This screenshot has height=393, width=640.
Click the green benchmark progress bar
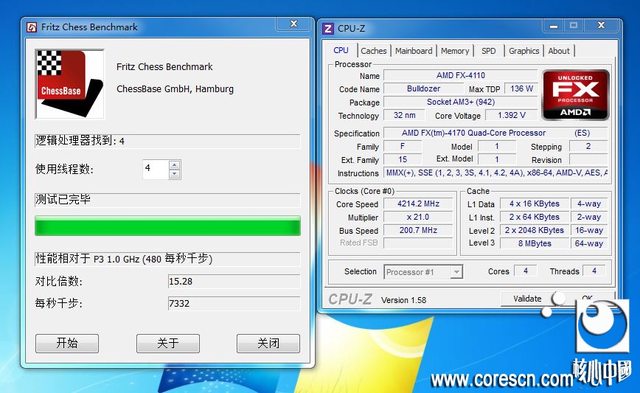coord(168,226)
